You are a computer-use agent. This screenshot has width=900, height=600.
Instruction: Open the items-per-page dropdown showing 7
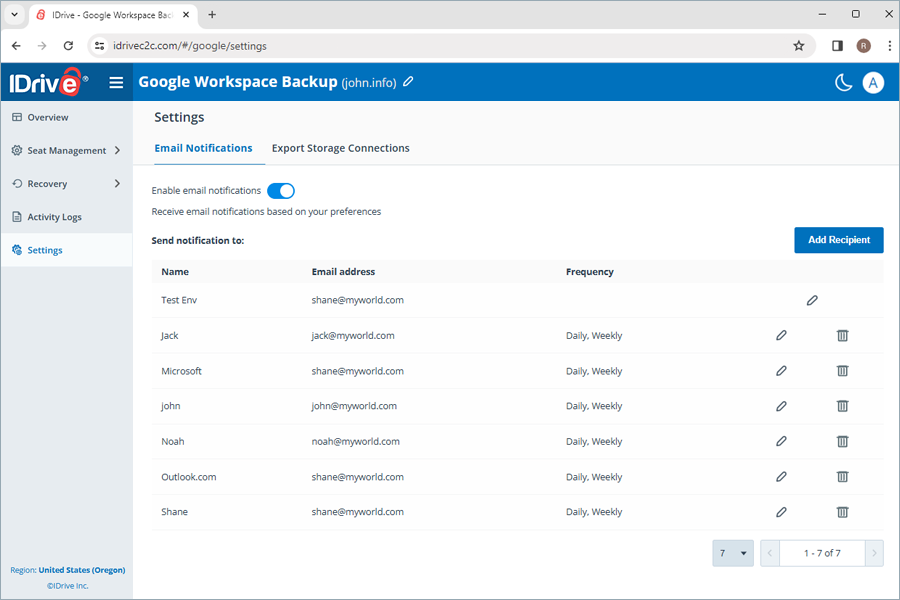click(x=732, y=553)
